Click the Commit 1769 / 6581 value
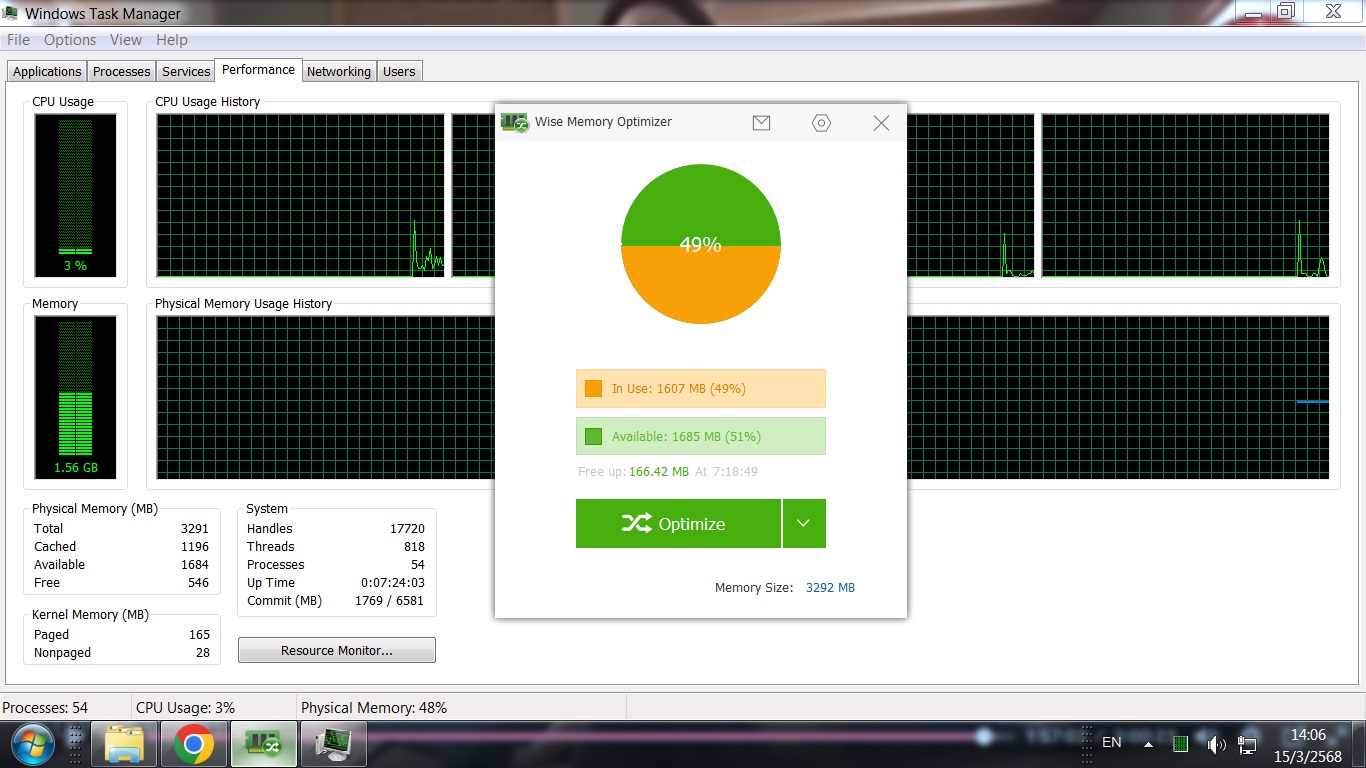The width and height of the screenshot is (1366, 768). click(x=390, y=600)
